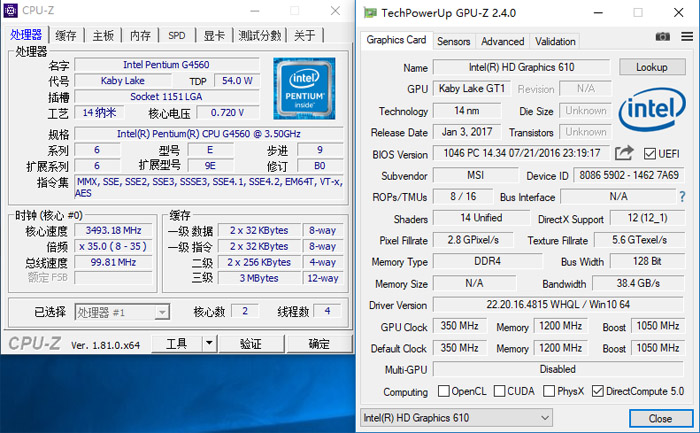Select the 处理器 tab
The width and height of the screenshot is (700, 433).
(x=26, y=34)
